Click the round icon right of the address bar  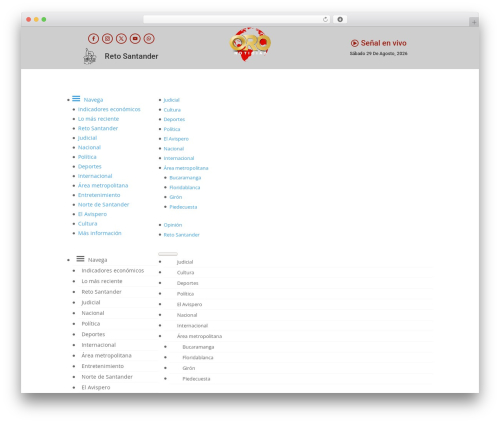pyautogui.click(x=340, y=19)
